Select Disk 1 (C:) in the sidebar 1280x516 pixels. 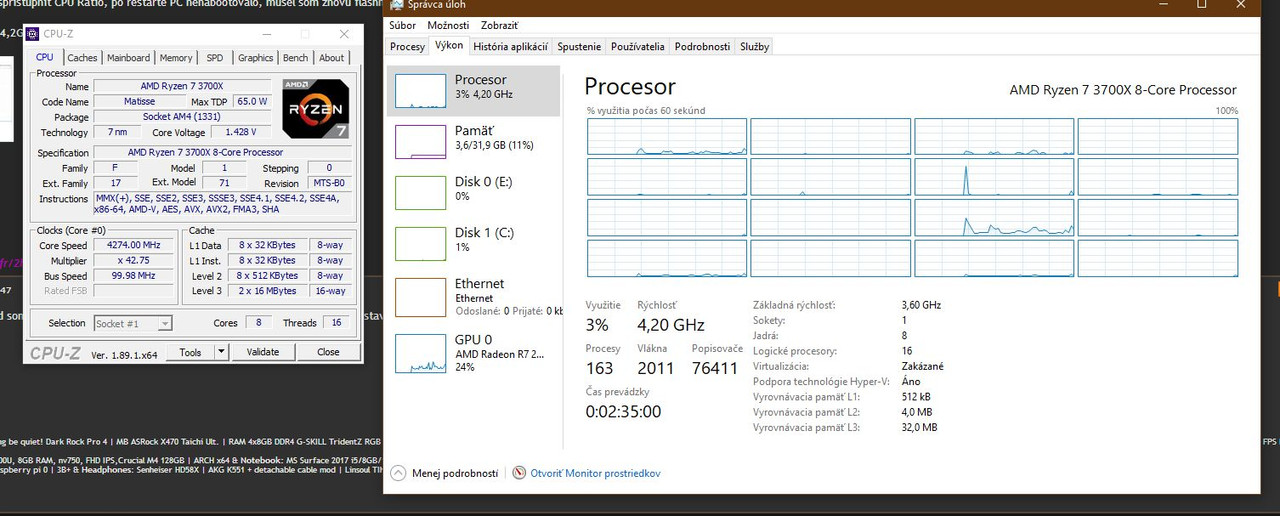click(x=473, y=243)
